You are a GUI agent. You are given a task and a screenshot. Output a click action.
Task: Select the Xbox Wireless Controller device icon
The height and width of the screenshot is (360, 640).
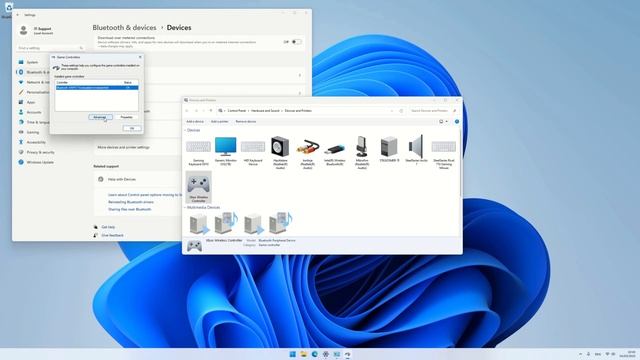coord(198,187)
